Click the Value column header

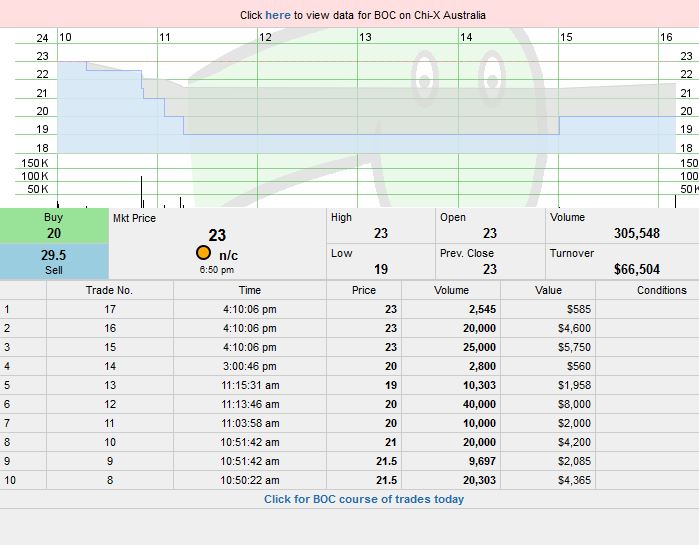click(x=548, y=290)
